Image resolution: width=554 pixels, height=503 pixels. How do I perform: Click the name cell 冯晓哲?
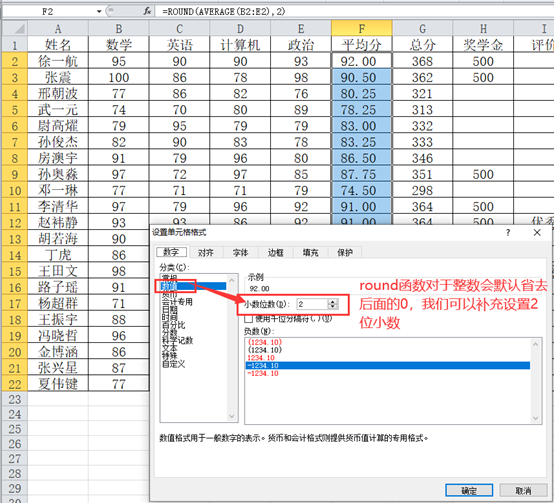(x=58, y=336)
